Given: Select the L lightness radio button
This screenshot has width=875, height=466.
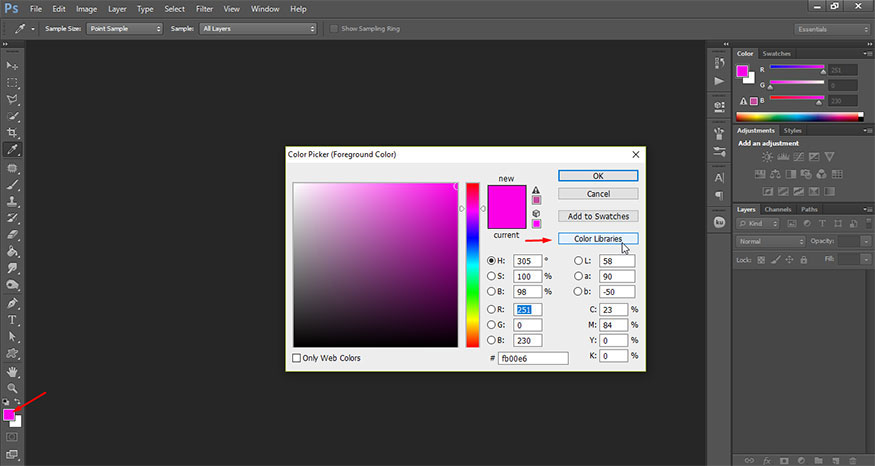Looking at the screenshot, I should click(579, 260).
